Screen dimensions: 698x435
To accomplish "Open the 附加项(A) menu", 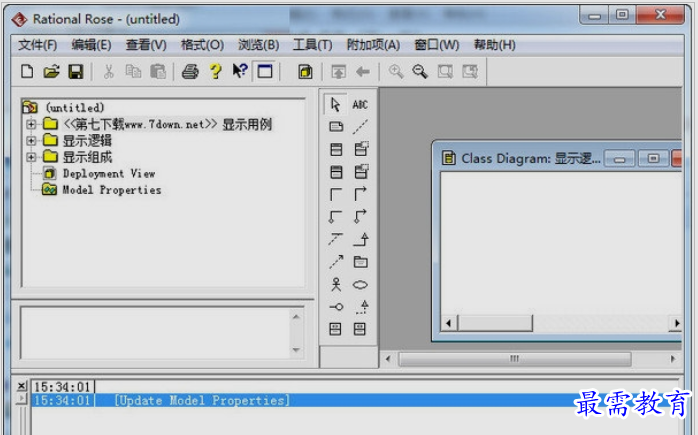I will point(373,45).
